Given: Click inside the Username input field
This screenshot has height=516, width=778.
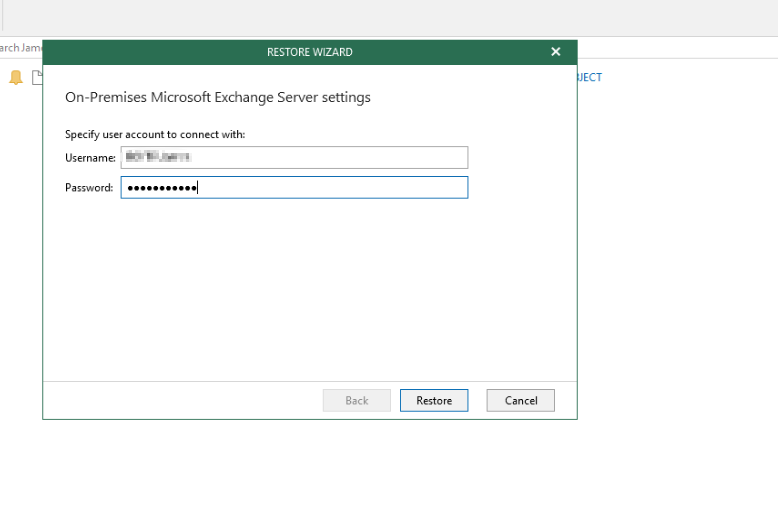Looking at the screenshot, I should pyautogui.click(x=330, y=157).
